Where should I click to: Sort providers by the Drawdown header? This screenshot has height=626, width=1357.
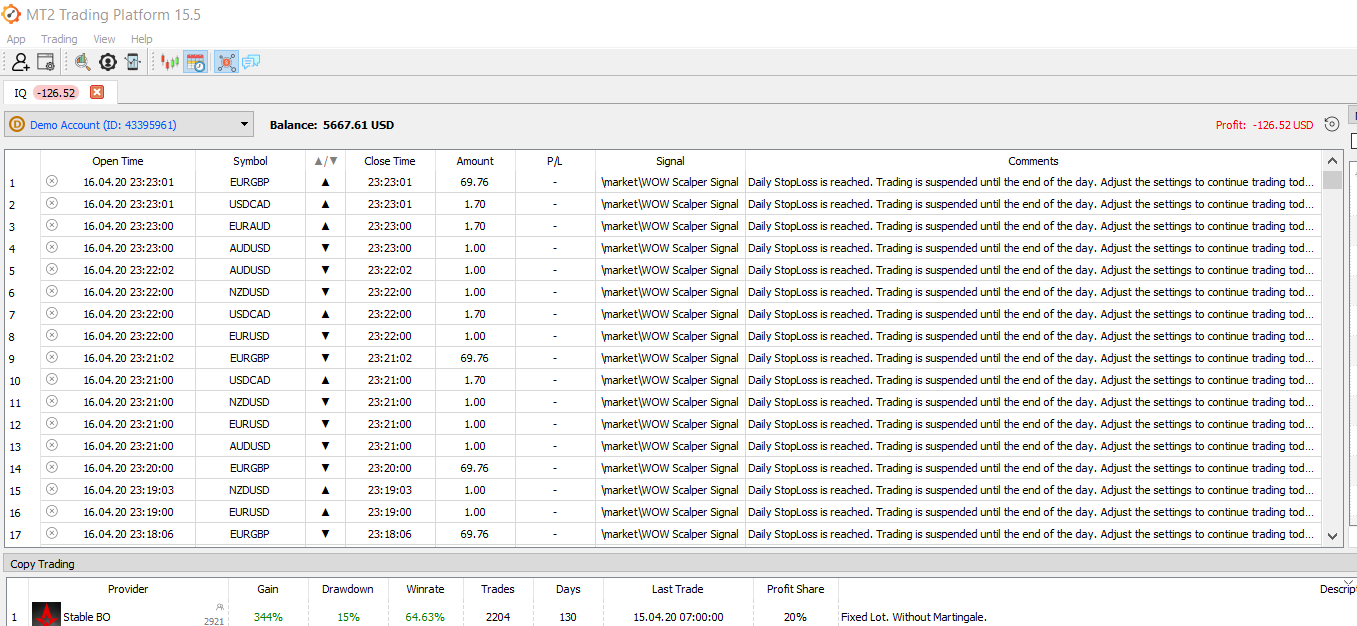(348, 589)
